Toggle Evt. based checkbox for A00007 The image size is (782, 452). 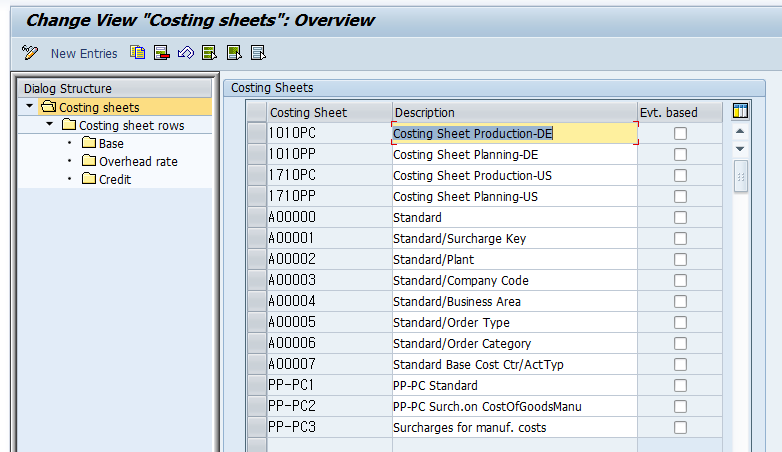[680, 364]
